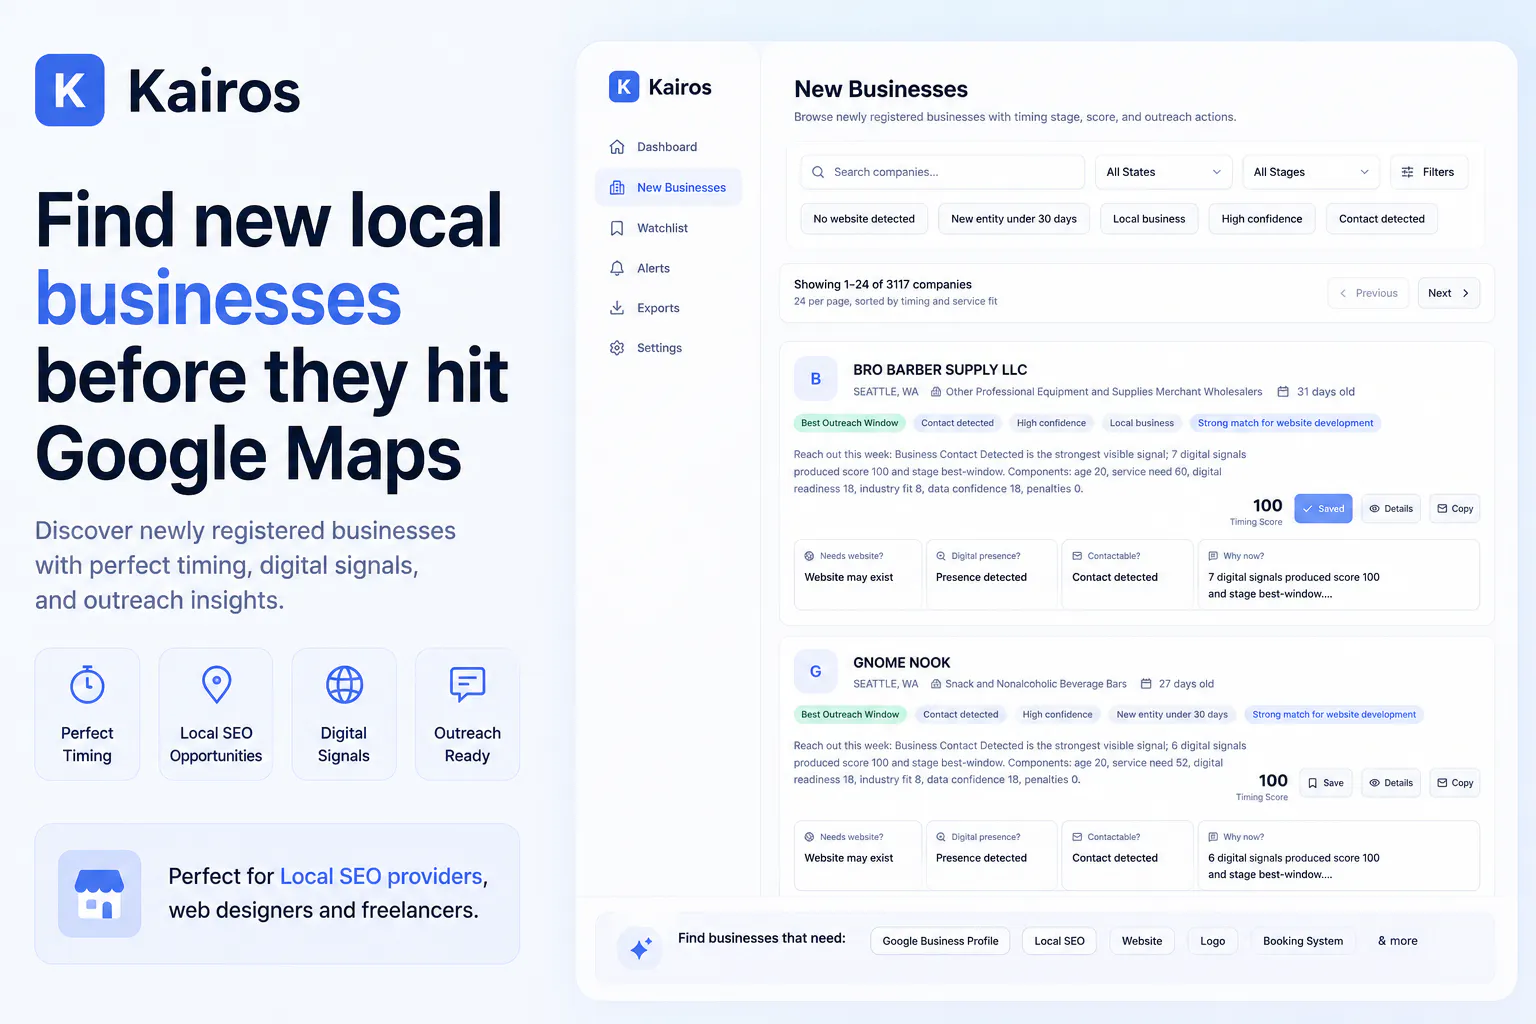Select the Website need chip
The image size is (1536, 1024).
1142,941
